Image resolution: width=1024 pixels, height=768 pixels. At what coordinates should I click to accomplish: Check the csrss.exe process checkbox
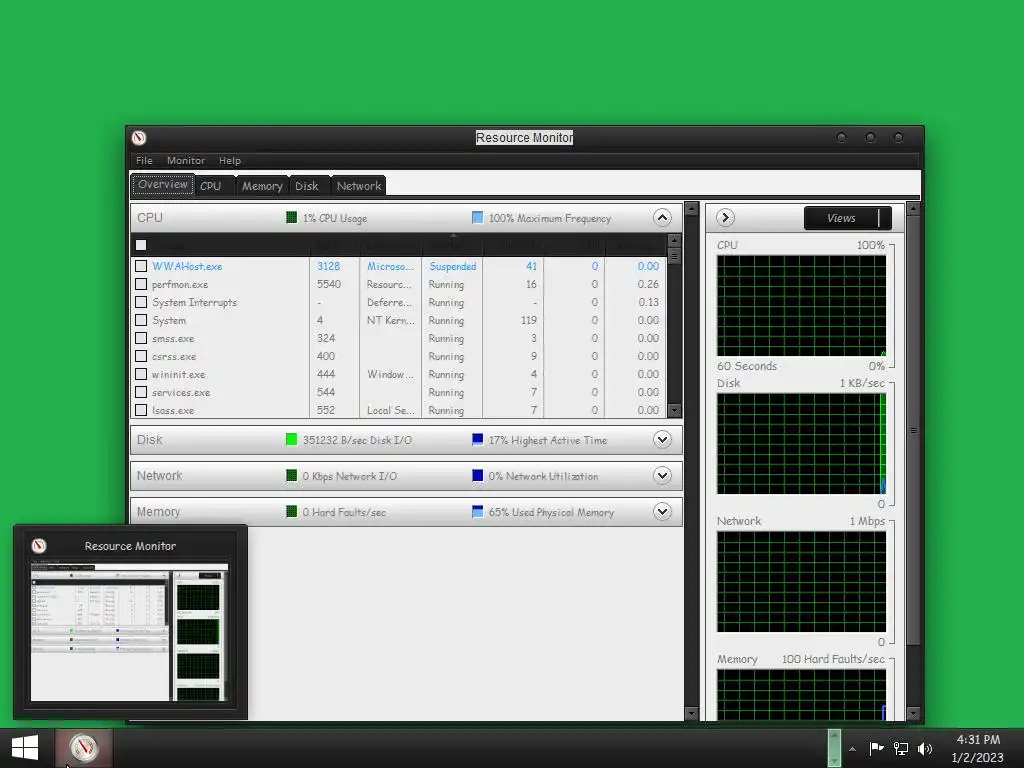140,356
